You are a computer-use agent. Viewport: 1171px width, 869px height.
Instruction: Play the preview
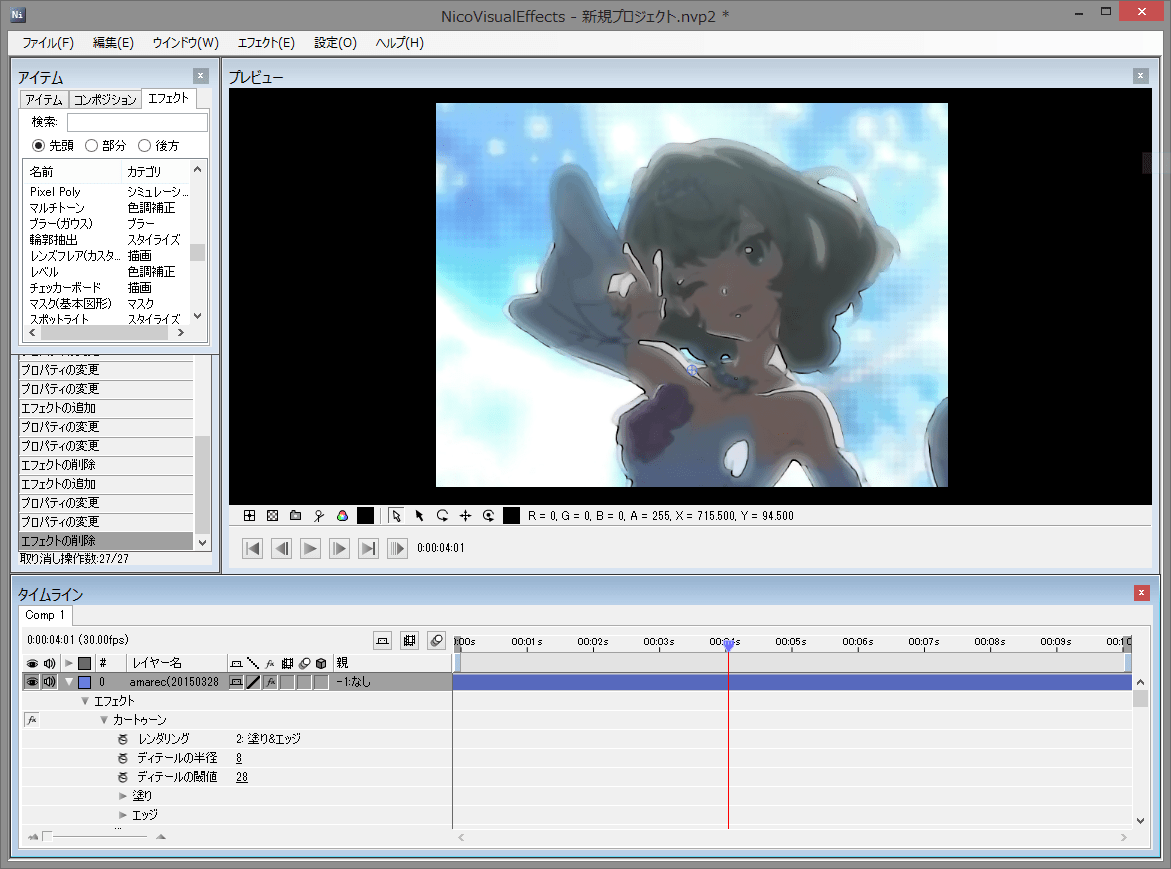[x=310, y=549]
